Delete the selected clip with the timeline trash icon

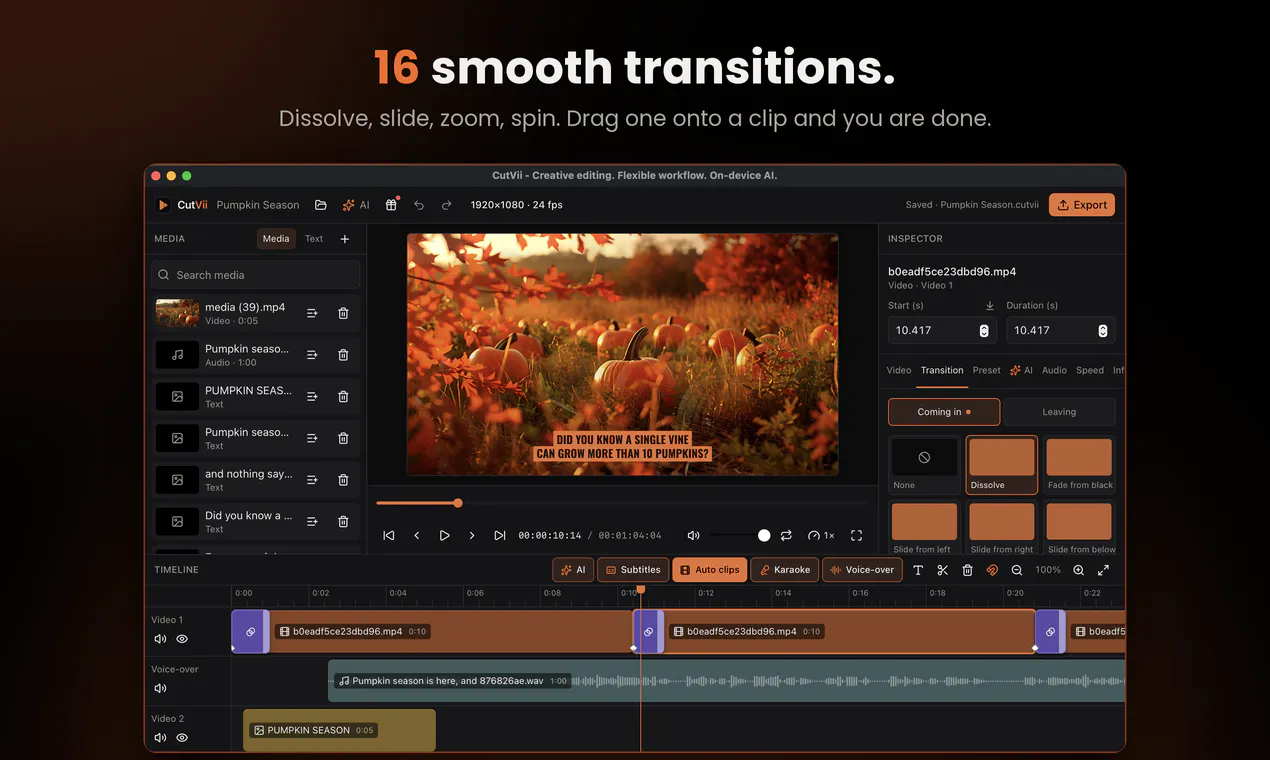click(x=967, y=570)
